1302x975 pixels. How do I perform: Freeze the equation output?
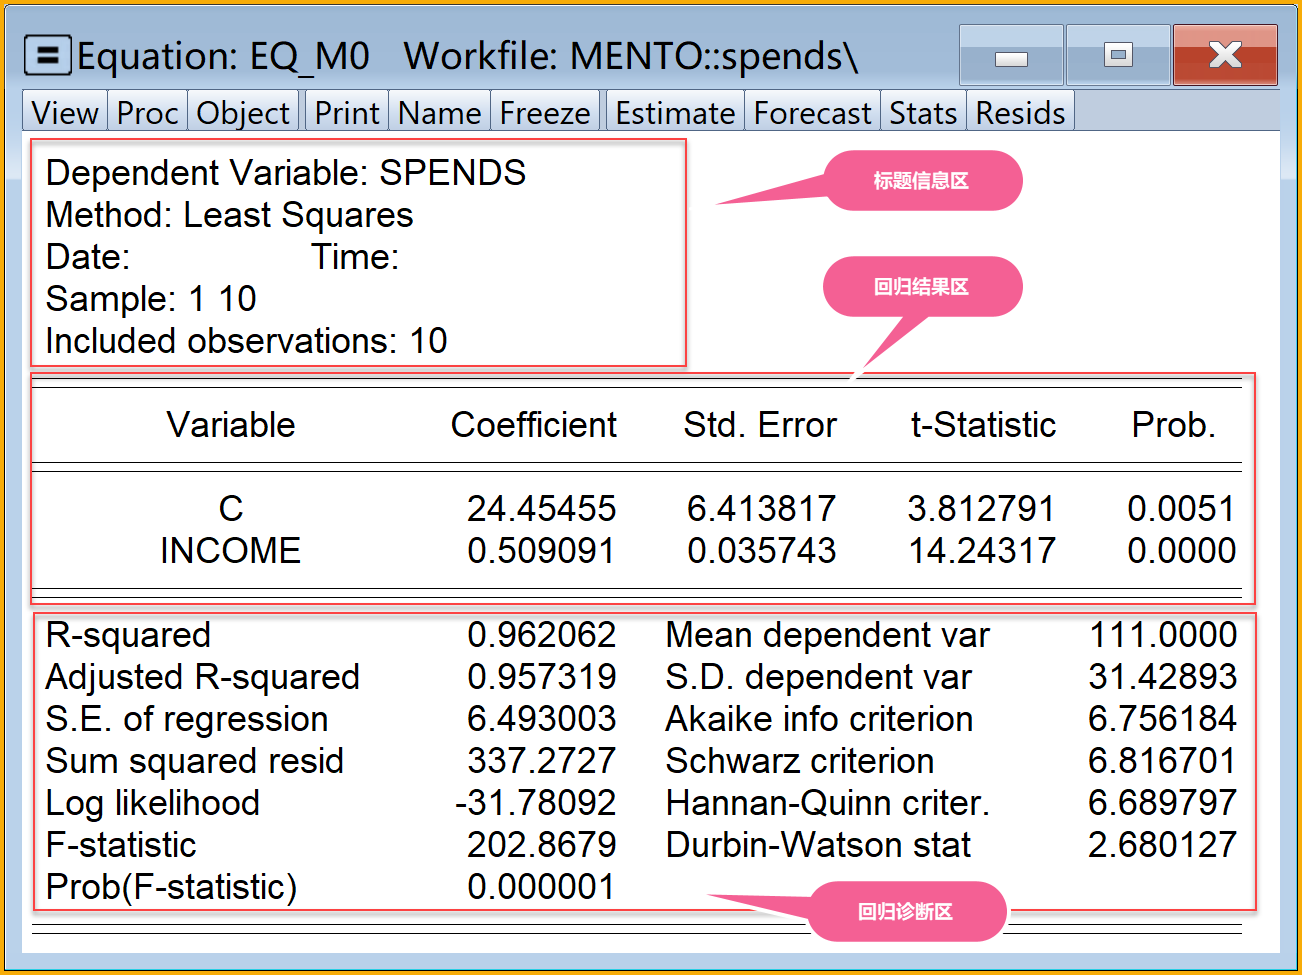545,113
